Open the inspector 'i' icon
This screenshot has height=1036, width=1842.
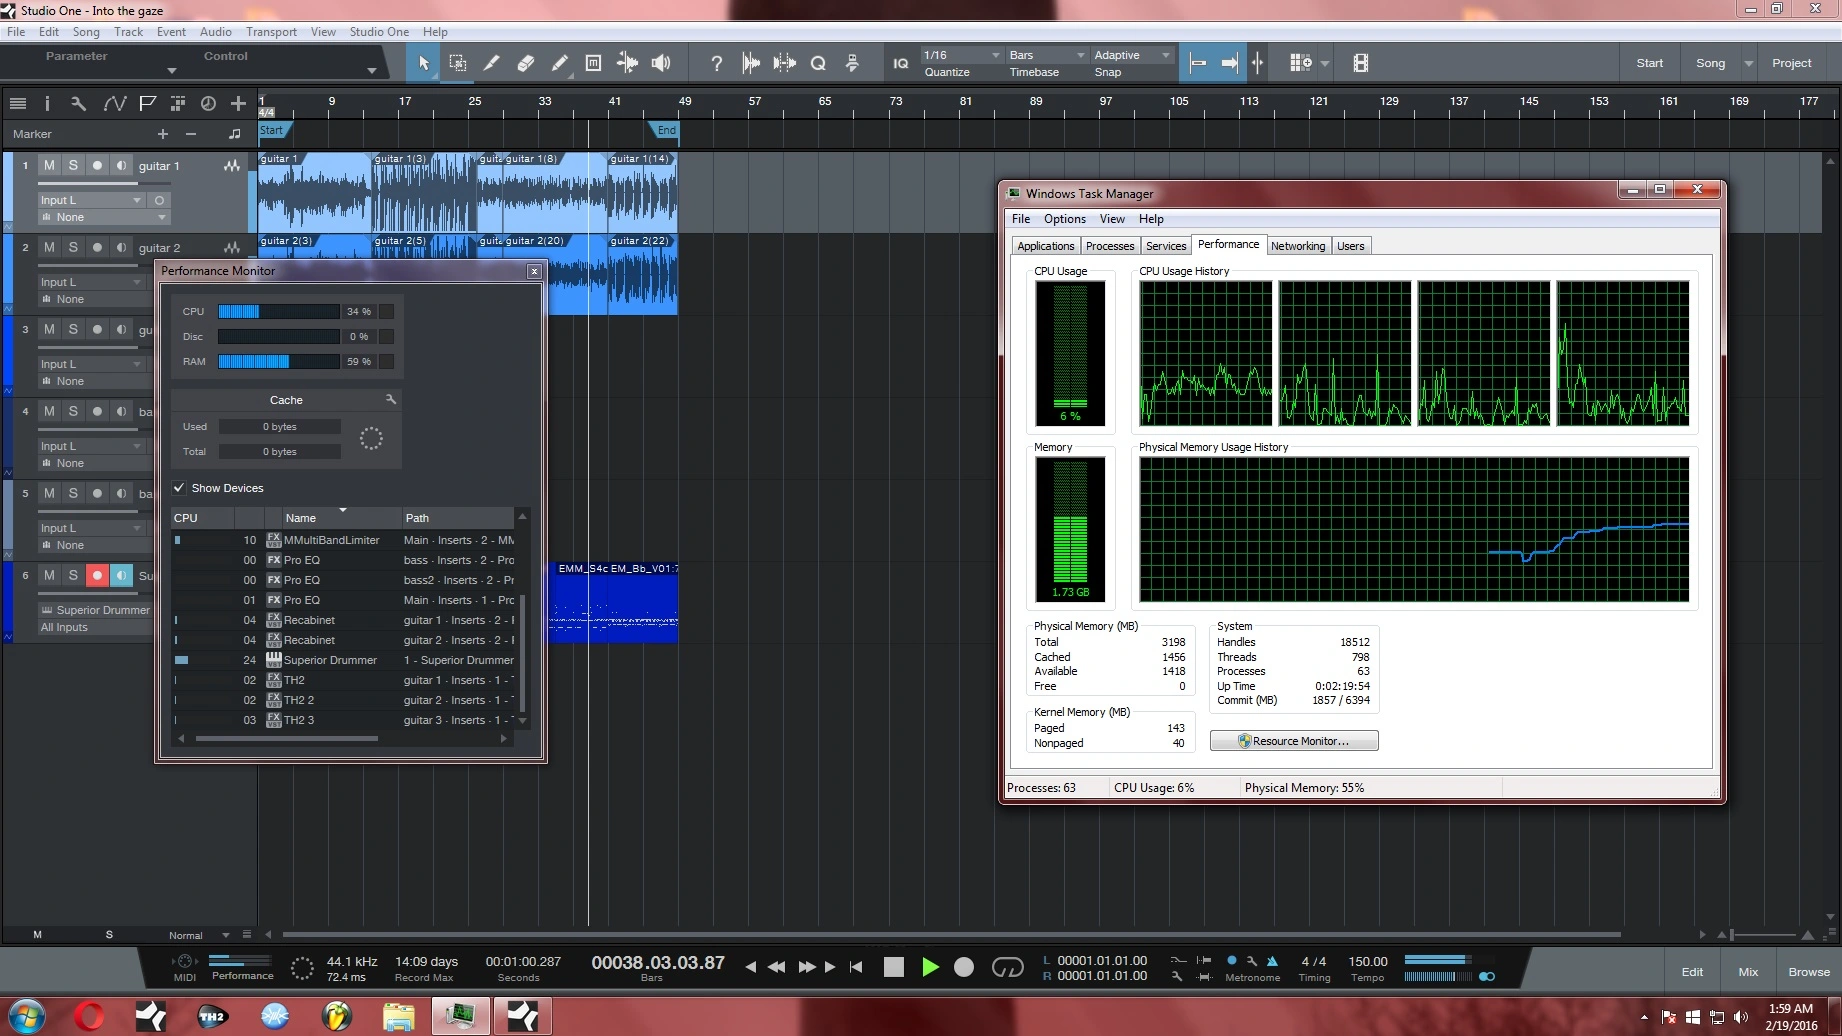point(47,103)
